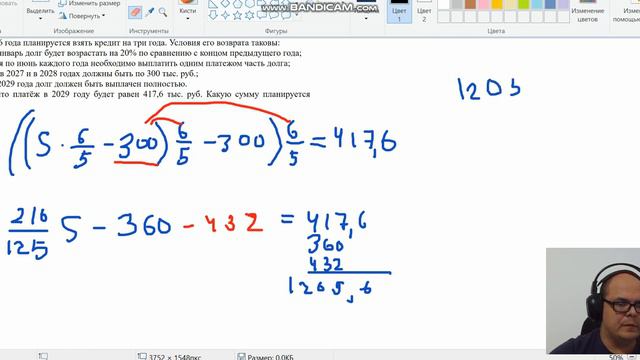
Task: Pick the gold orange color swatch
Action: (497, 5)
